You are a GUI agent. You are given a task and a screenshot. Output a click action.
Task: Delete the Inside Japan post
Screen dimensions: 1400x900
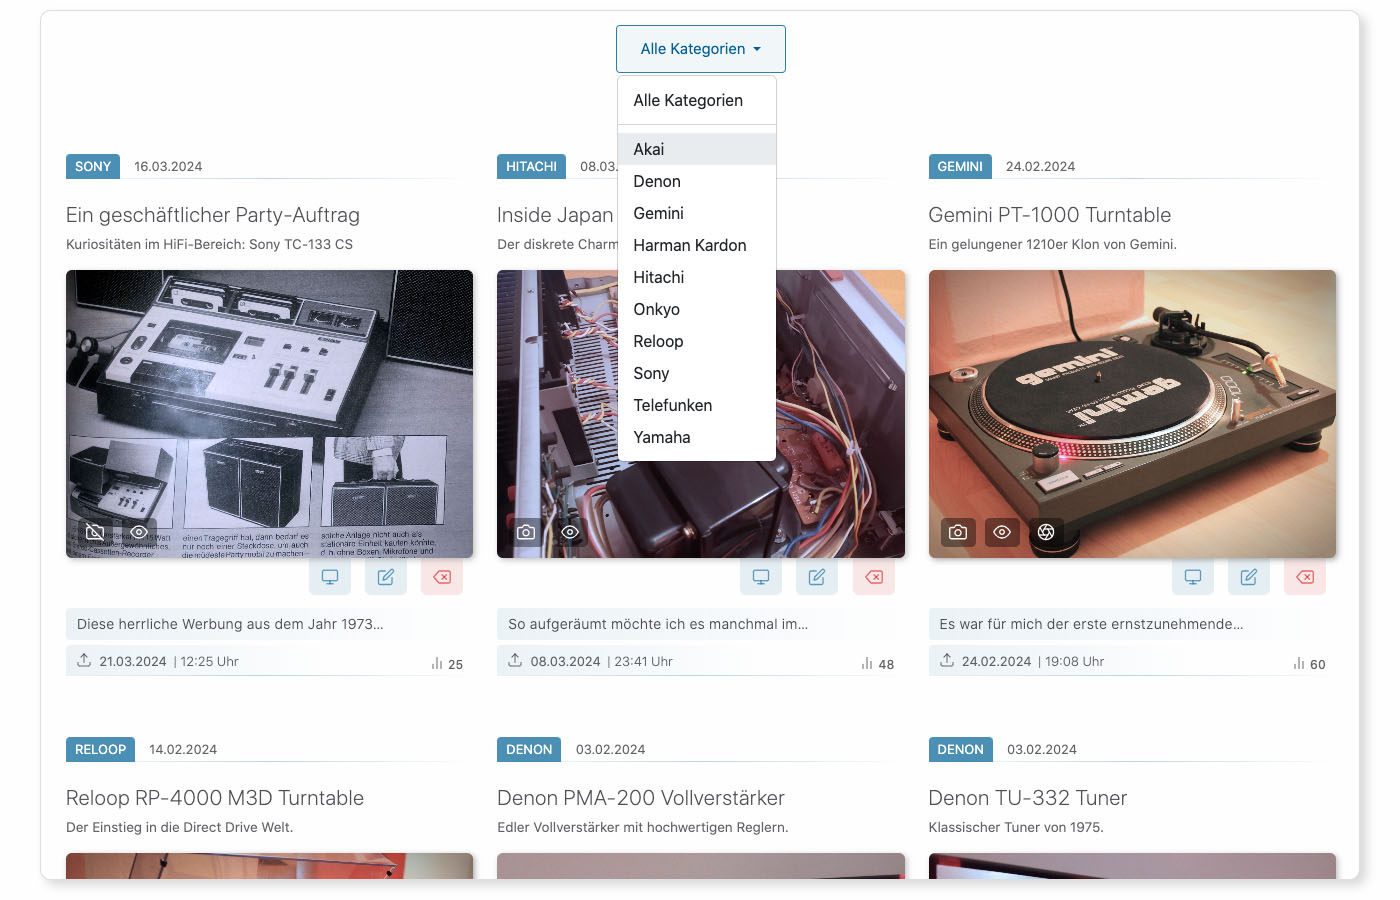point(874,577)
